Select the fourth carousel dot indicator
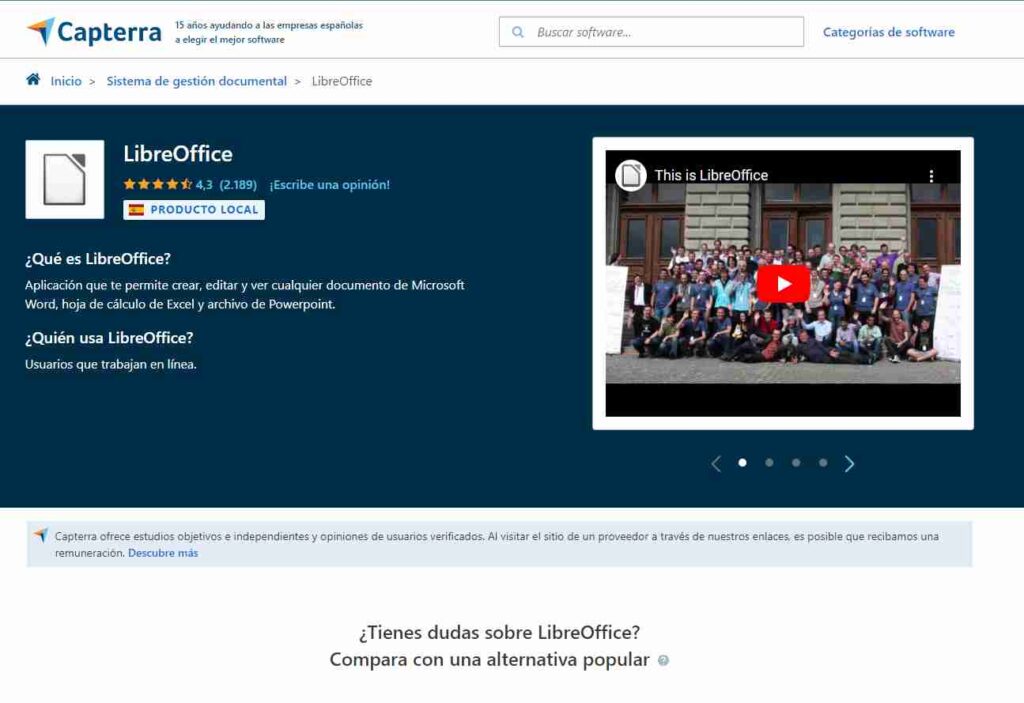The width and height of the screenshot is (1024, 703). [x=823, y=463]
